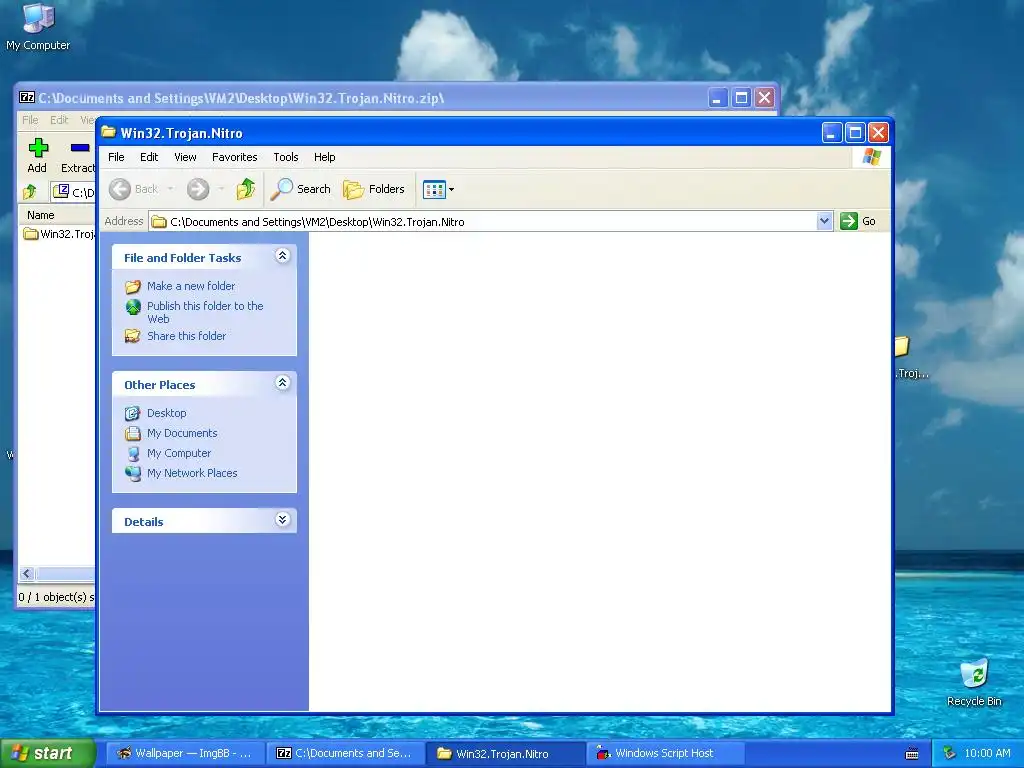Collapse the Other Places panel
1024x768 pixels.
coord(282,383)
